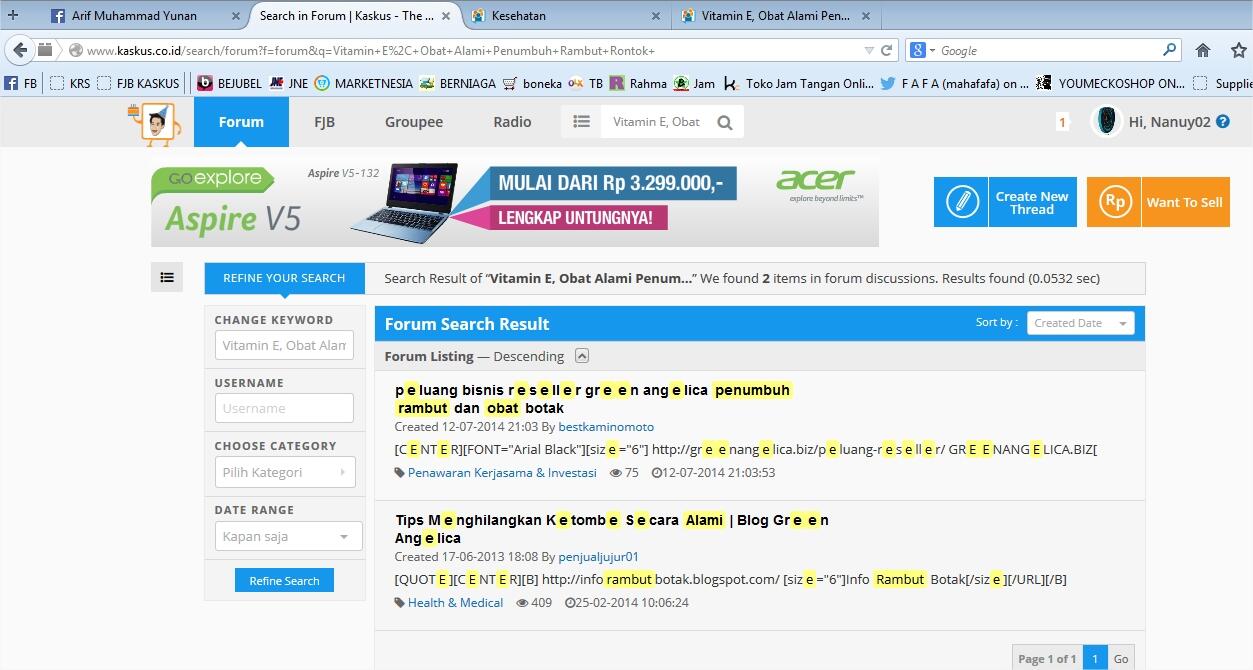
Task: Switch to Vitamin E, Obat Alami tab
Action: (778, 15)
